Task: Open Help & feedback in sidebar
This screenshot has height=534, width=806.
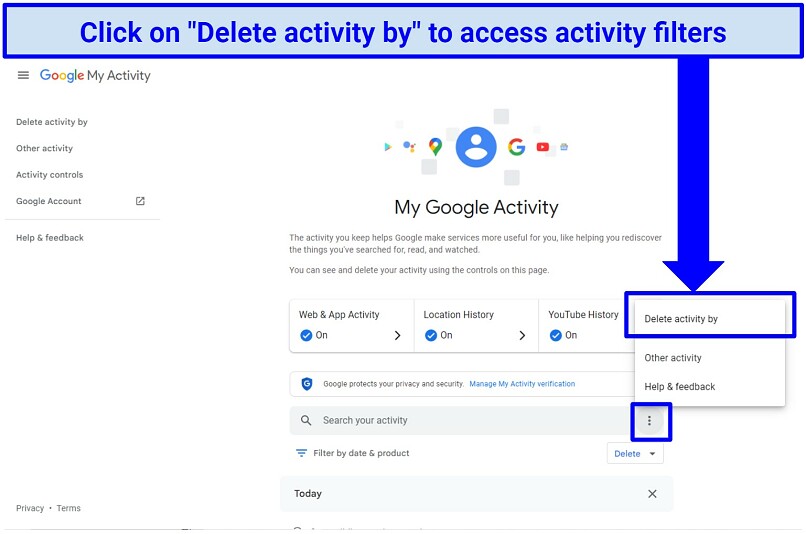Action: pyautogui.click(x=50, y=237)
